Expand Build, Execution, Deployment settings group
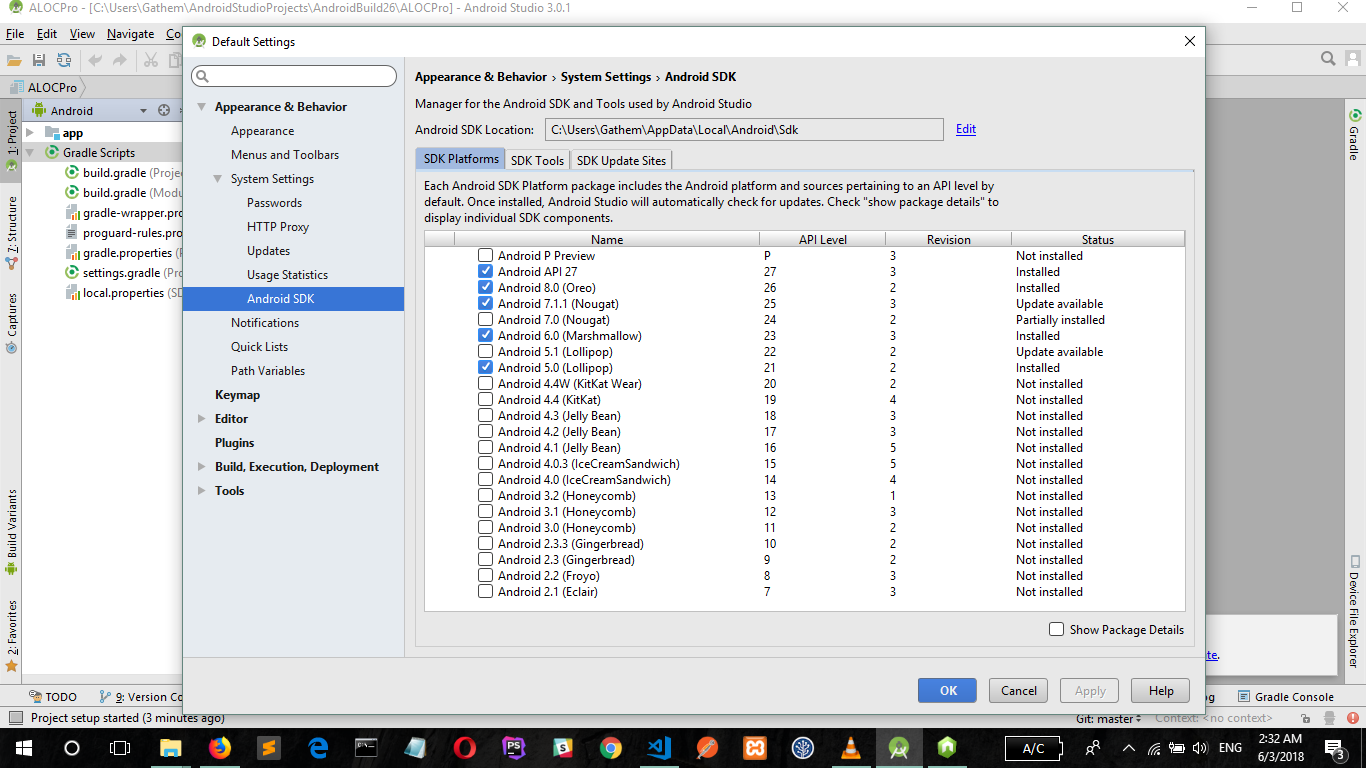 [x=202, y=467]
